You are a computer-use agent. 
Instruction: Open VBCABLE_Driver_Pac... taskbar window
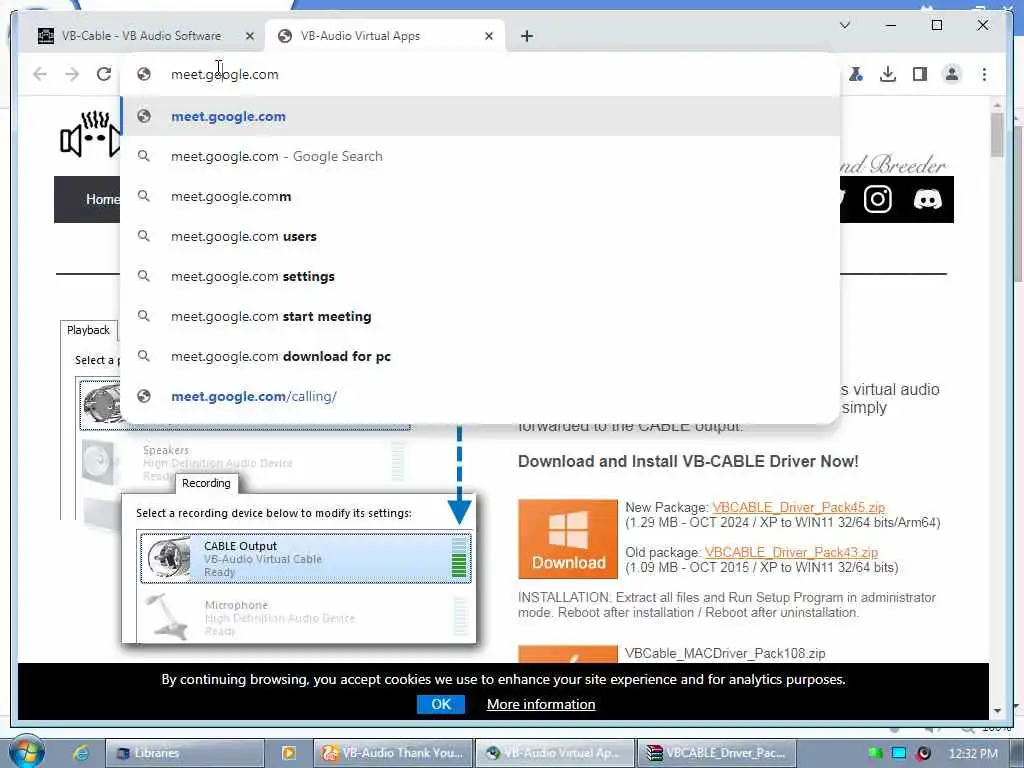pos(716,753)
